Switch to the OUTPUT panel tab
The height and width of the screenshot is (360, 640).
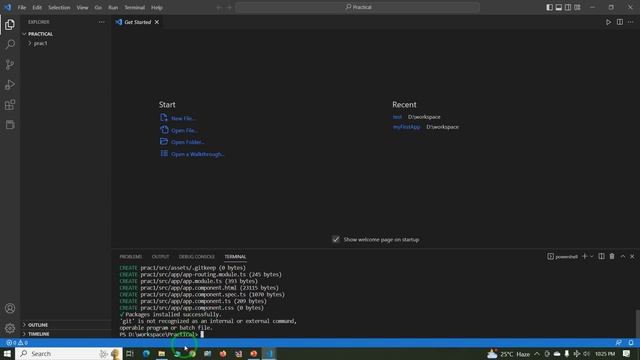(160, 257)
